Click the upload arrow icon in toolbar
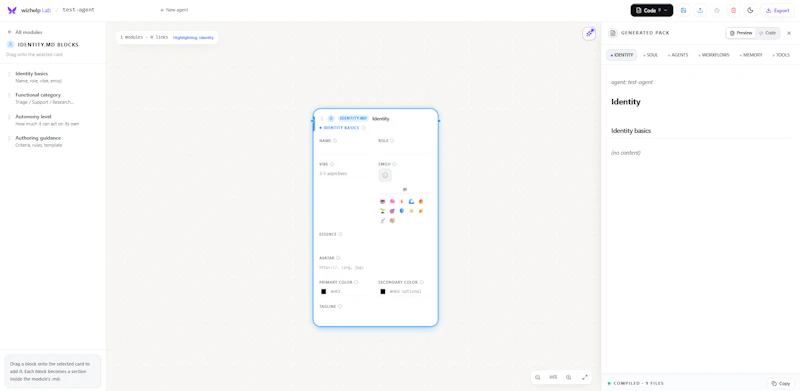 [x=701, y=10]
